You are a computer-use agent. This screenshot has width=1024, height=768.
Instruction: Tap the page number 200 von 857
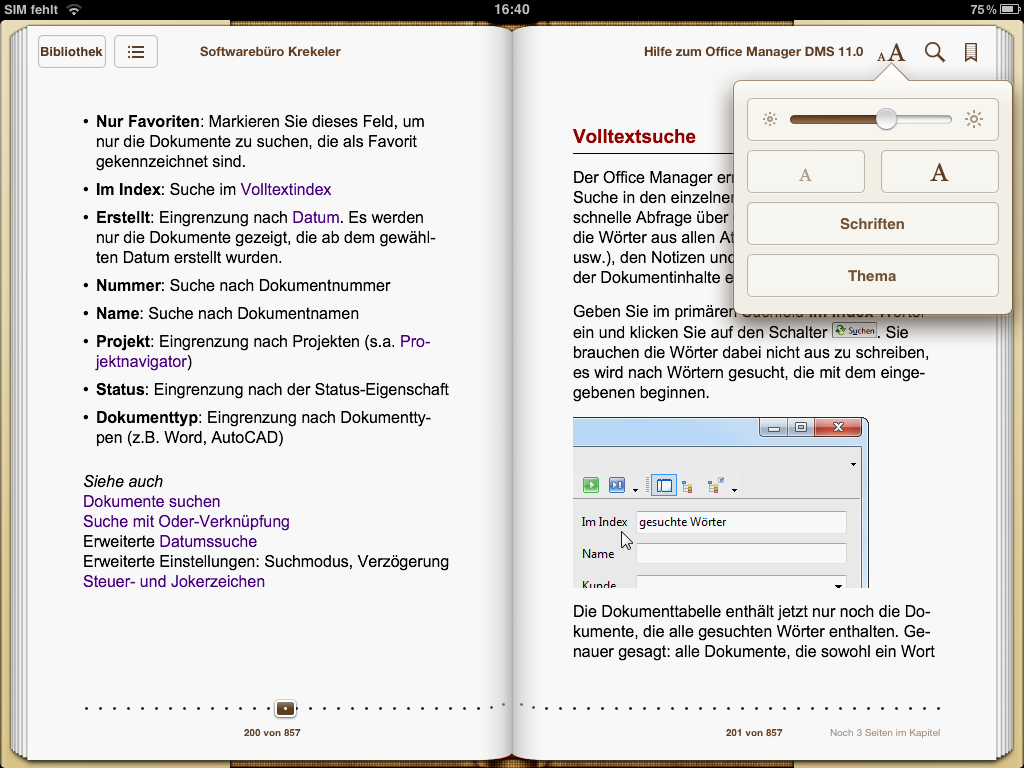[x=272, y=733]
